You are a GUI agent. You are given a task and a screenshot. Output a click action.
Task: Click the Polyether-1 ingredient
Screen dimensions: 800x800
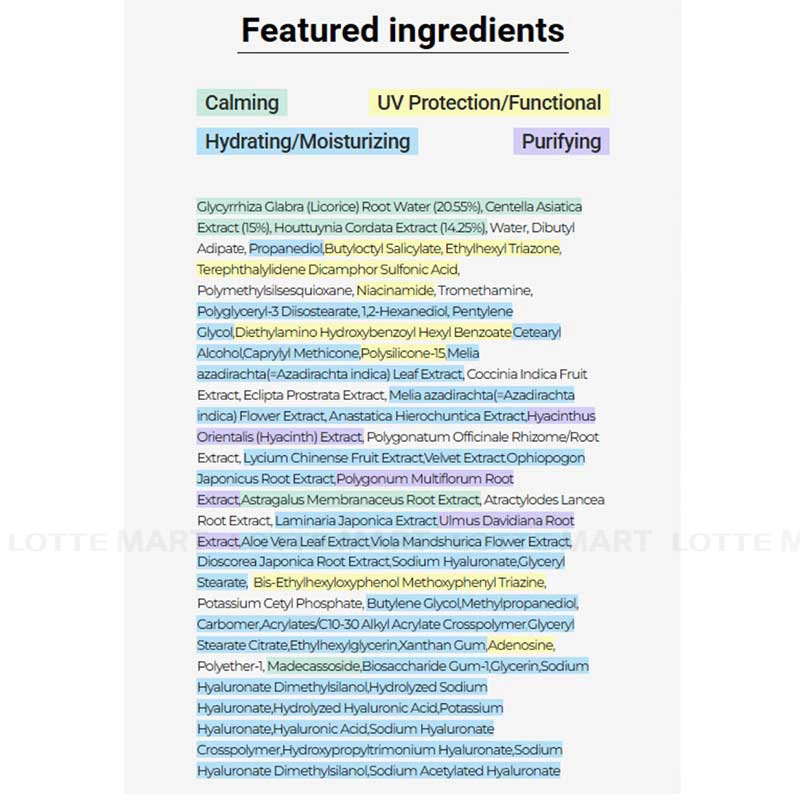tap(228, 666)
